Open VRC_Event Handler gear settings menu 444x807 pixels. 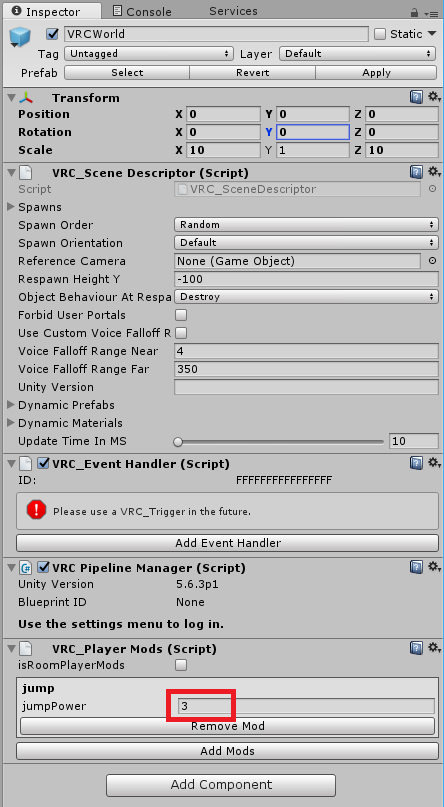(x=434, y=463)
